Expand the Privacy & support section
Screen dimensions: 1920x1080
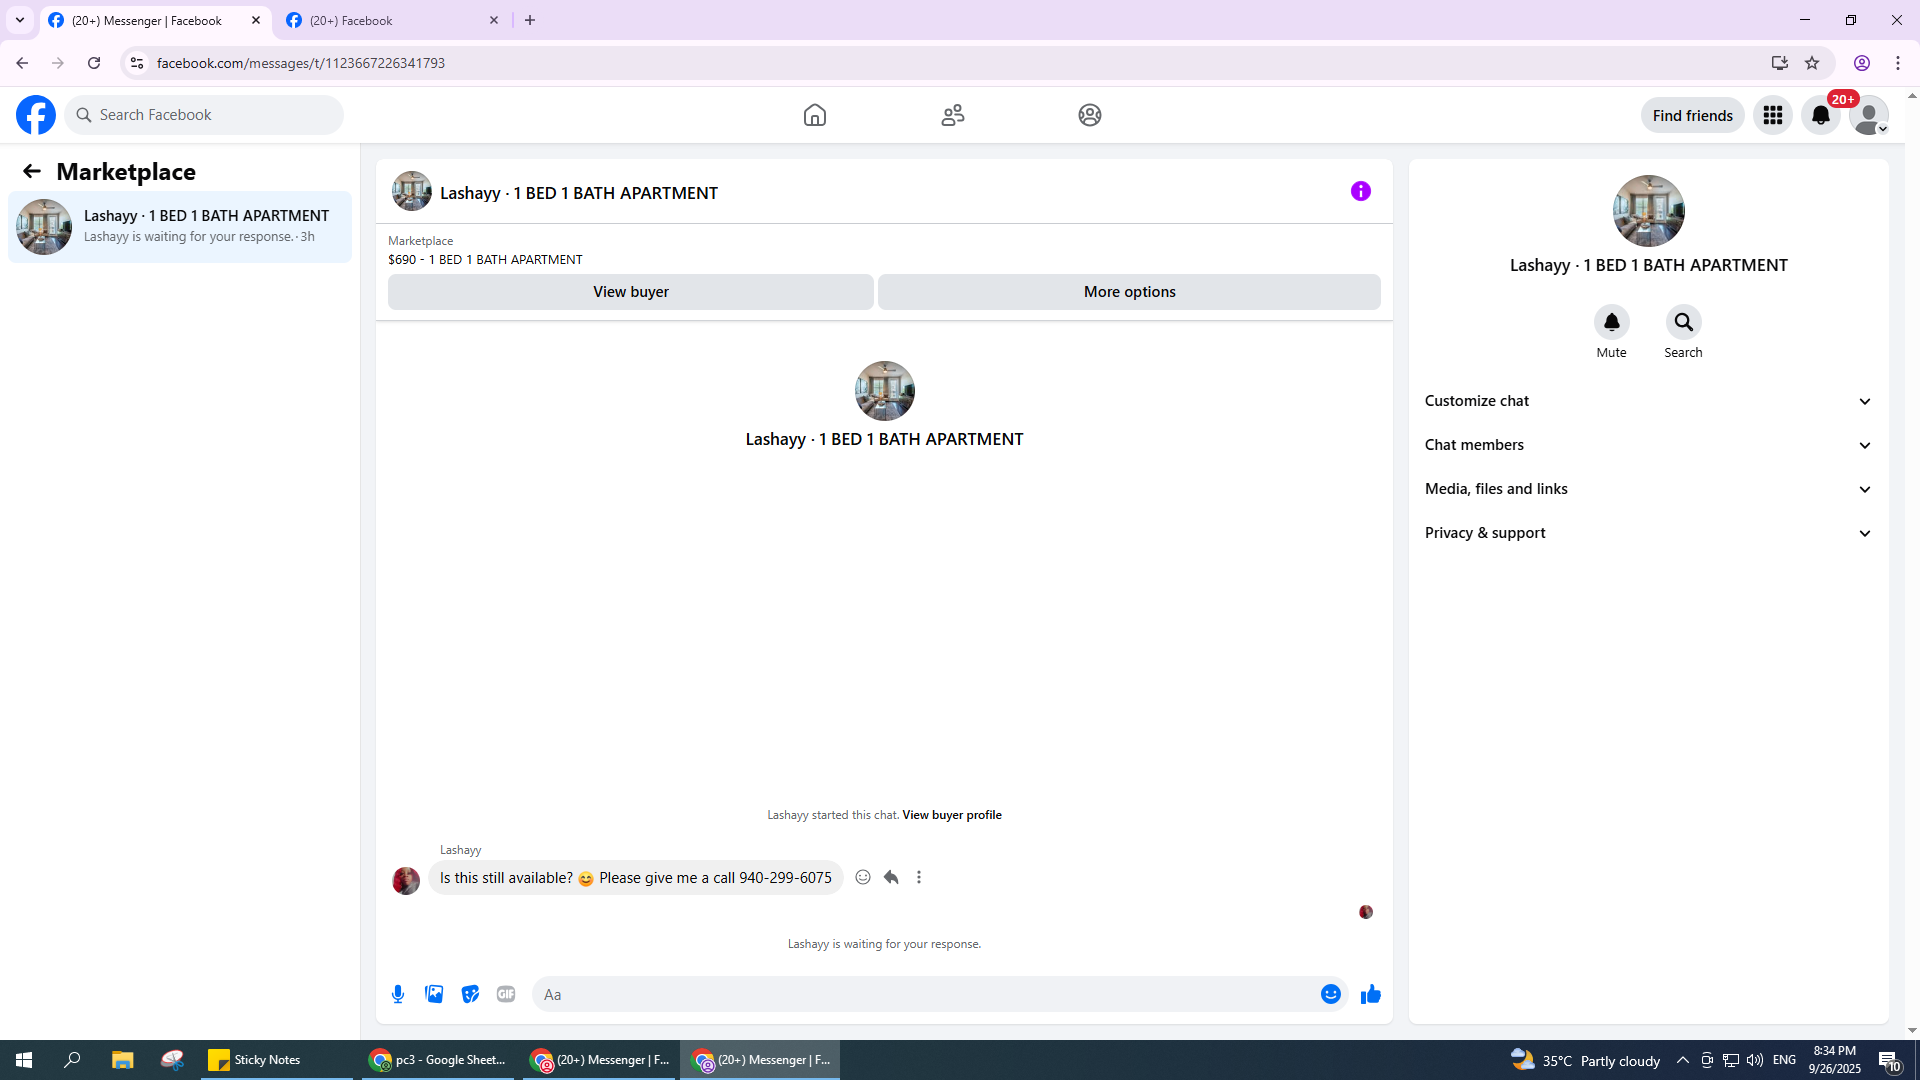click(x=1648, y=533)
